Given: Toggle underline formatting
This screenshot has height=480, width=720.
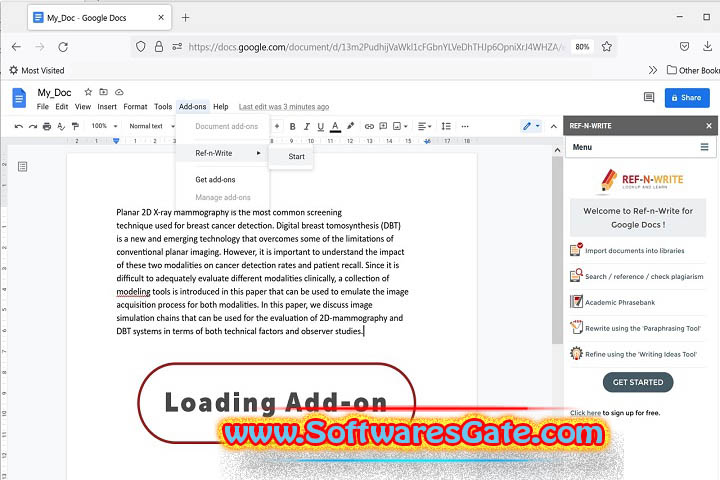Looking at the screenshot, I should click(321, 126).
